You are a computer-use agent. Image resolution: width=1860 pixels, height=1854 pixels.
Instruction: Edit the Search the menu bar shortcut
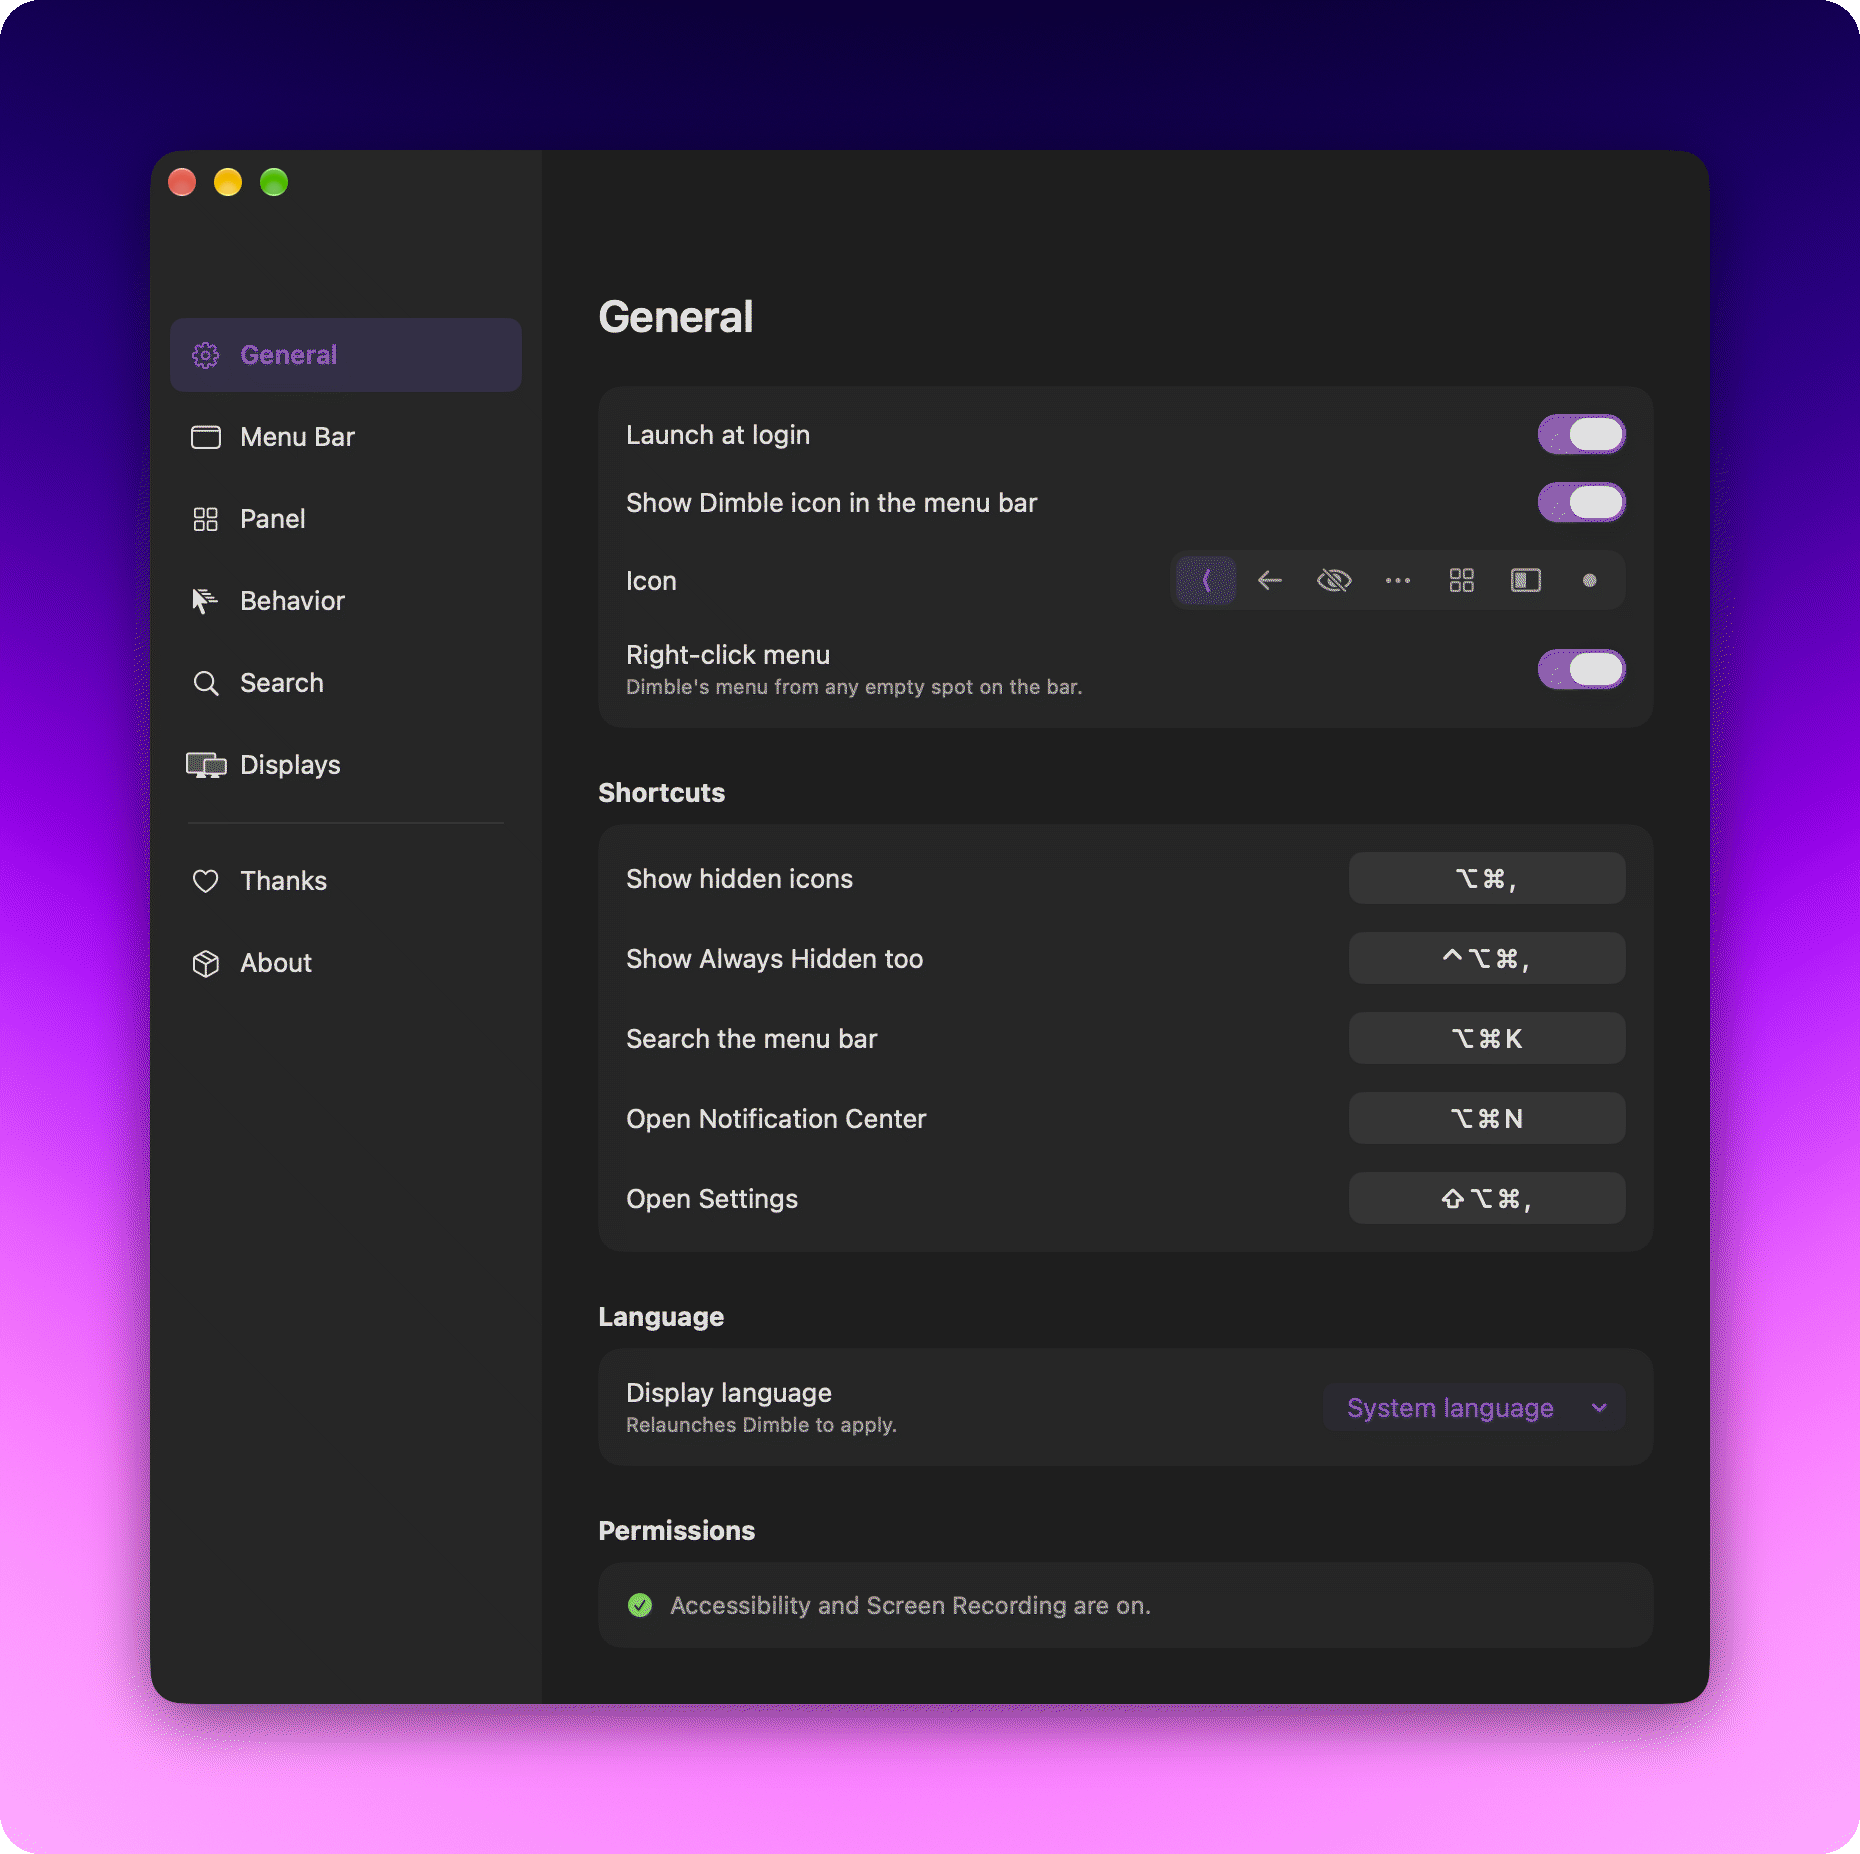[x=1487, y=1038]
